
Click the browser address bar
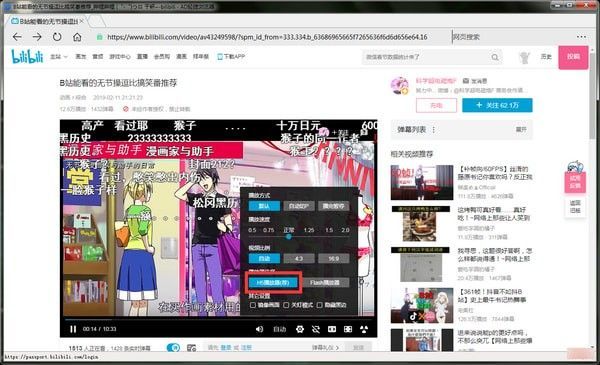[x=267, y=37]
